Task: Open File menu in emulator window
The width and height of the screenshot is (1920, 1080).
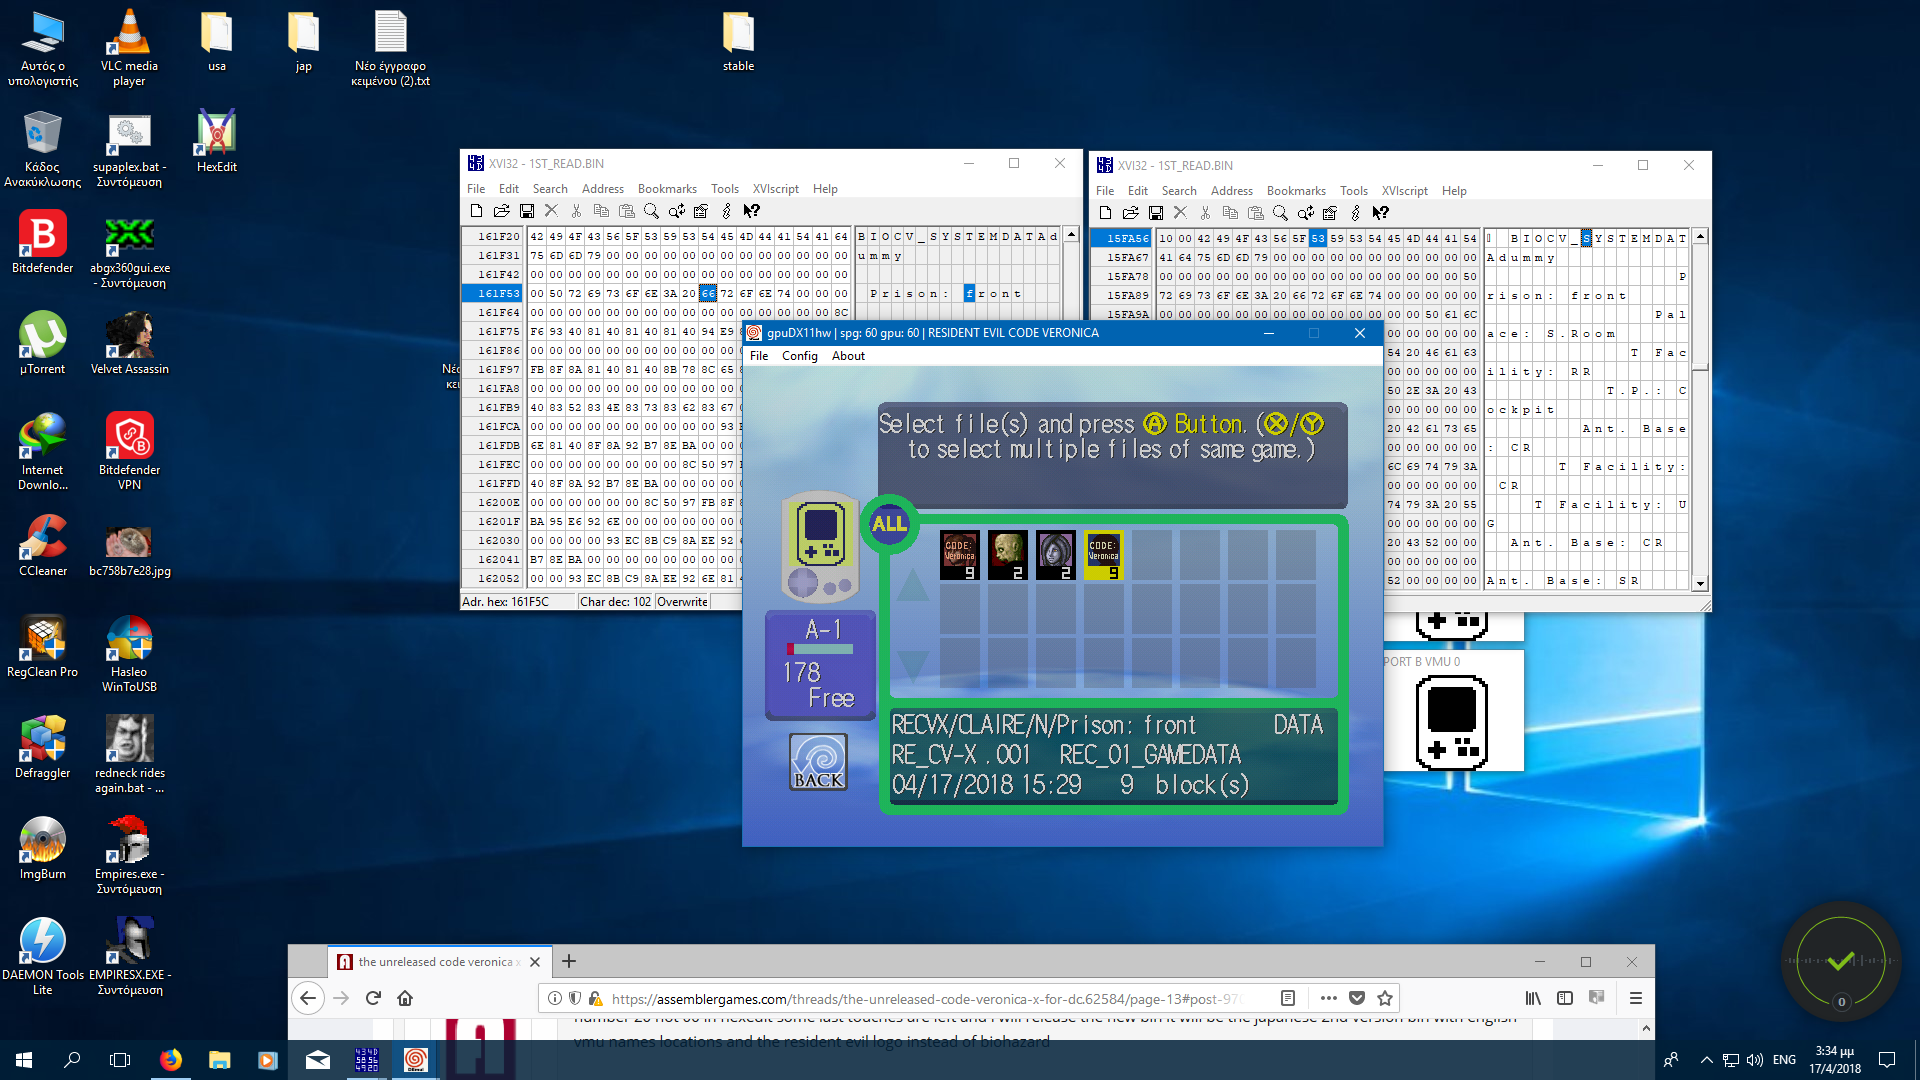Action: (x=759, y=356)
